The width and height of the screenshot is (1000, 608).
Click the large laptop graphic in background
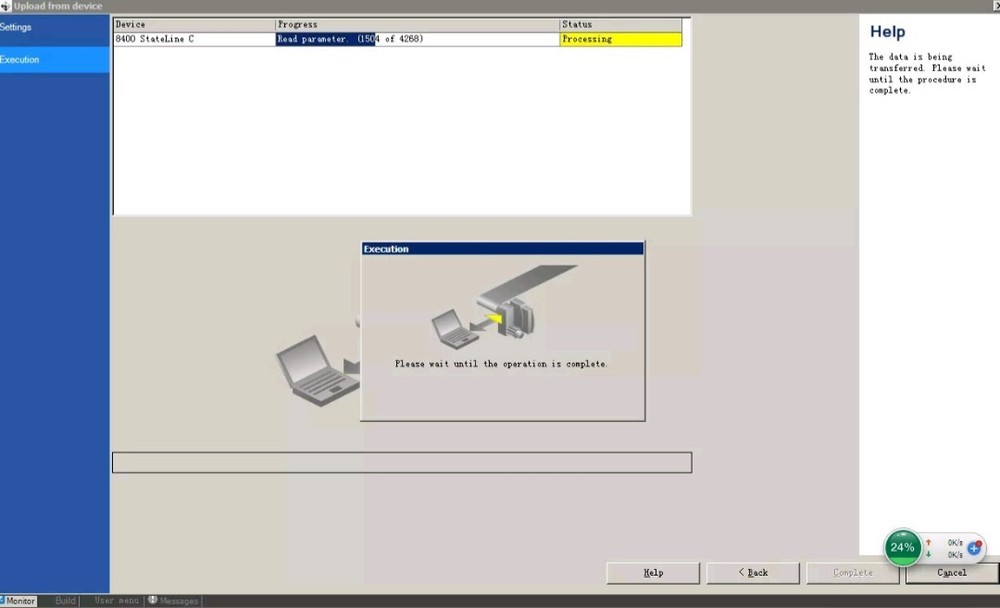[x=312, y=368]
